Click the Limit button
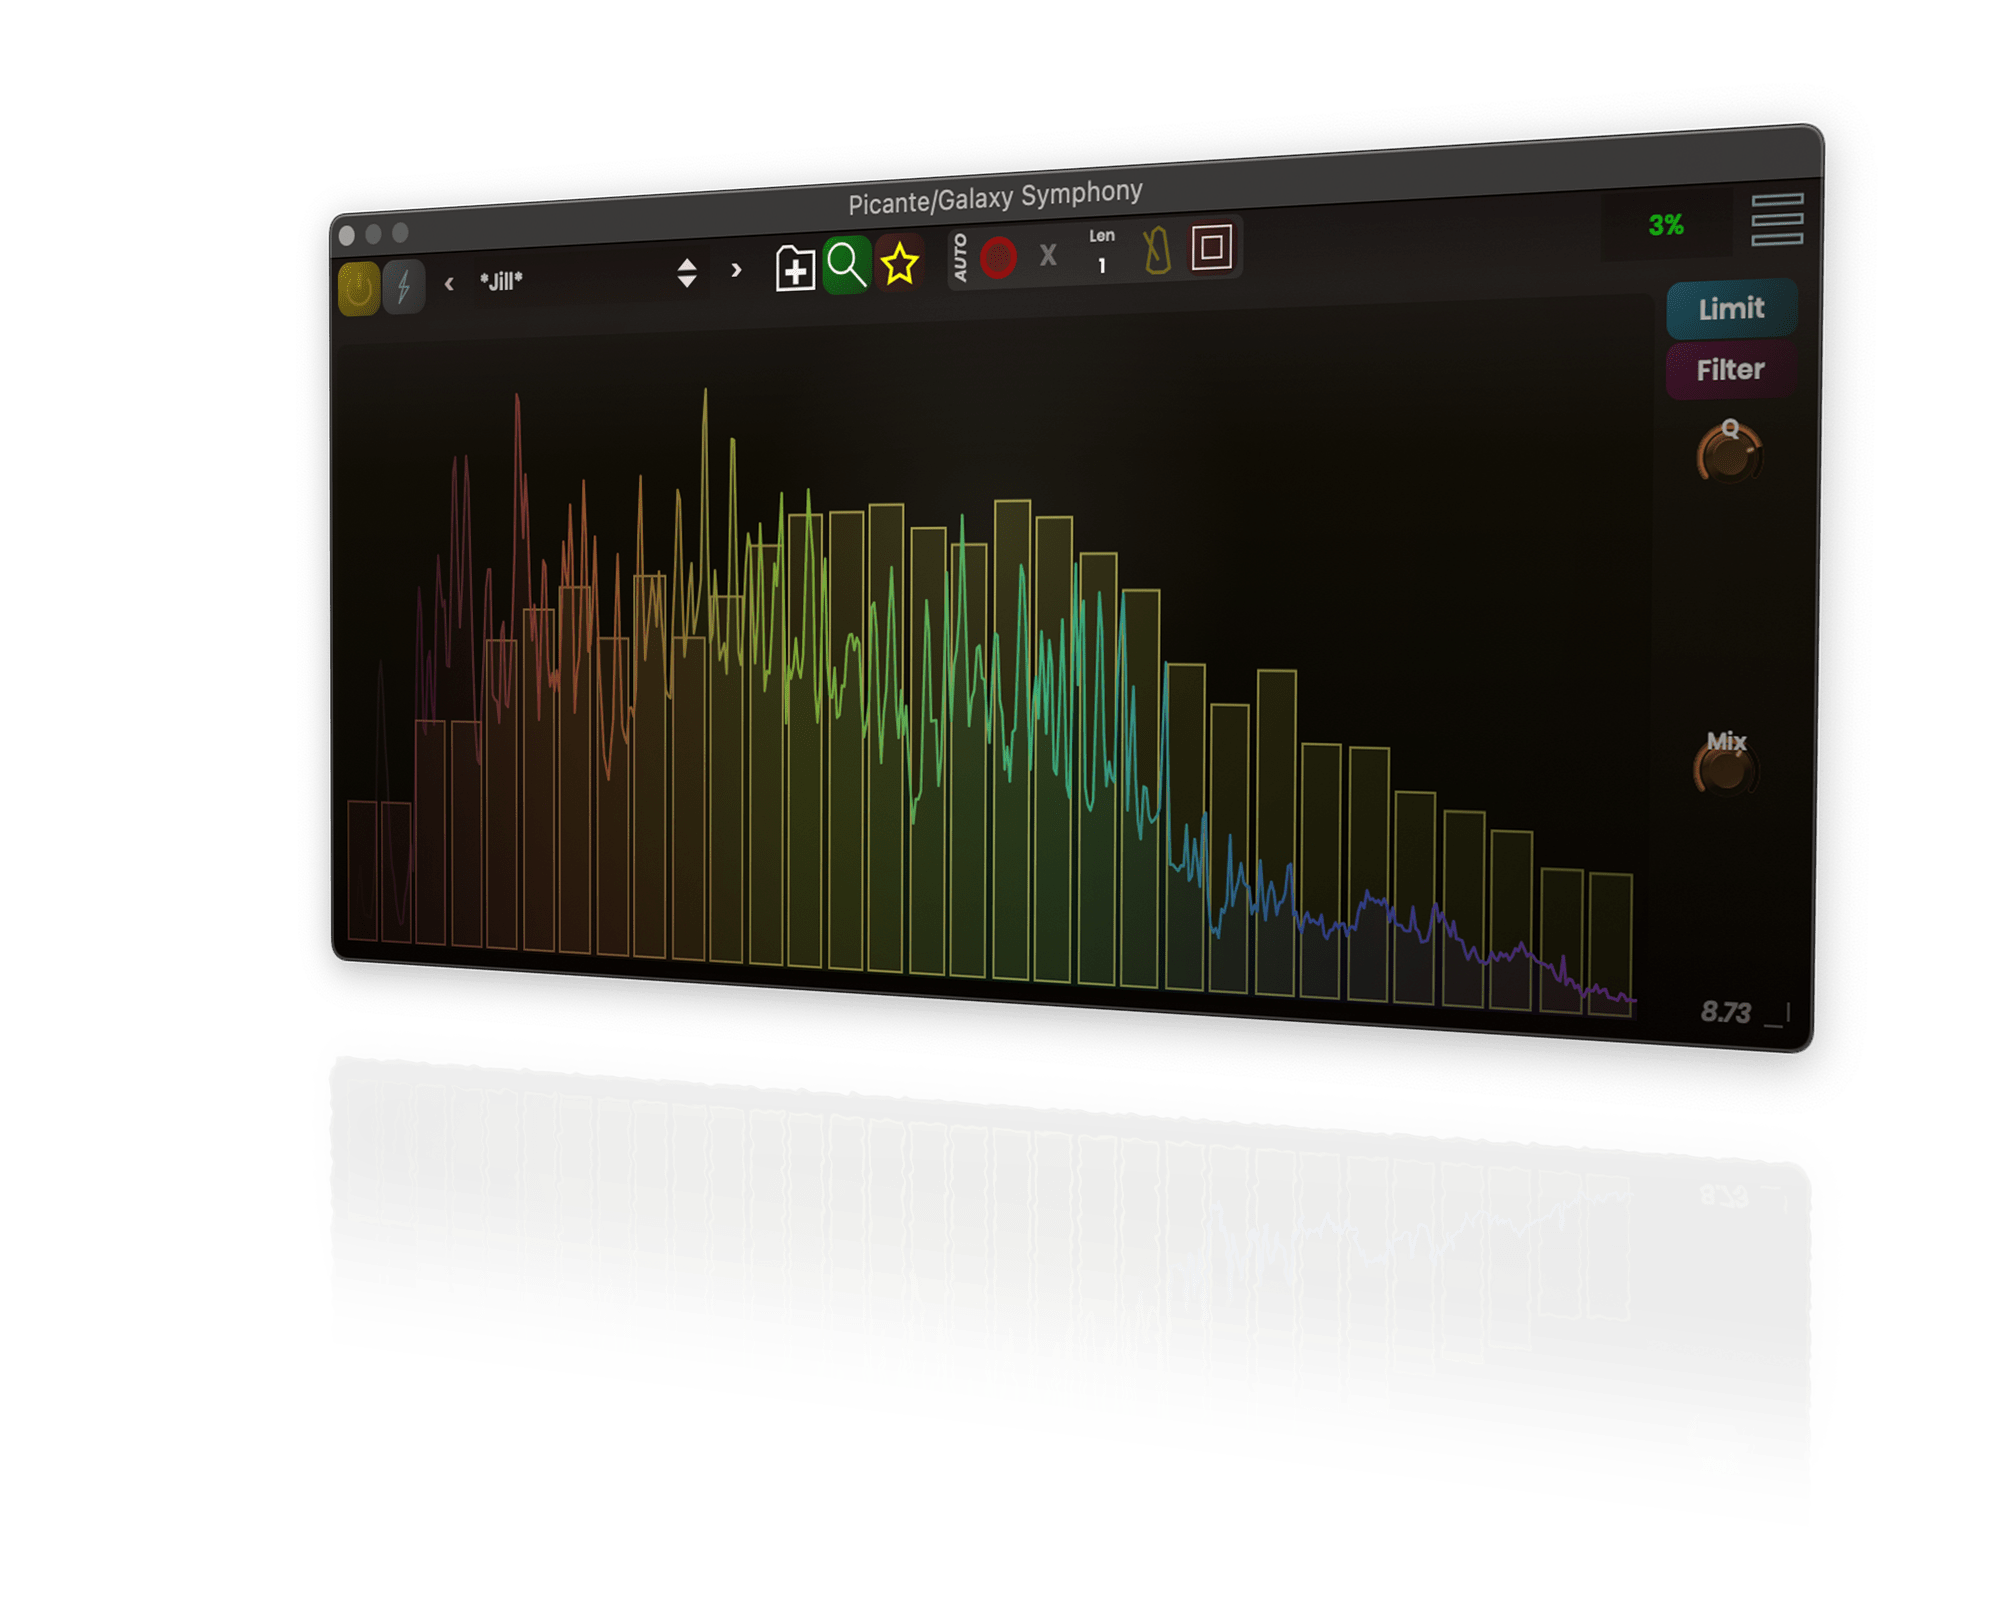 pyautogui.click(x=1732, y=309)
